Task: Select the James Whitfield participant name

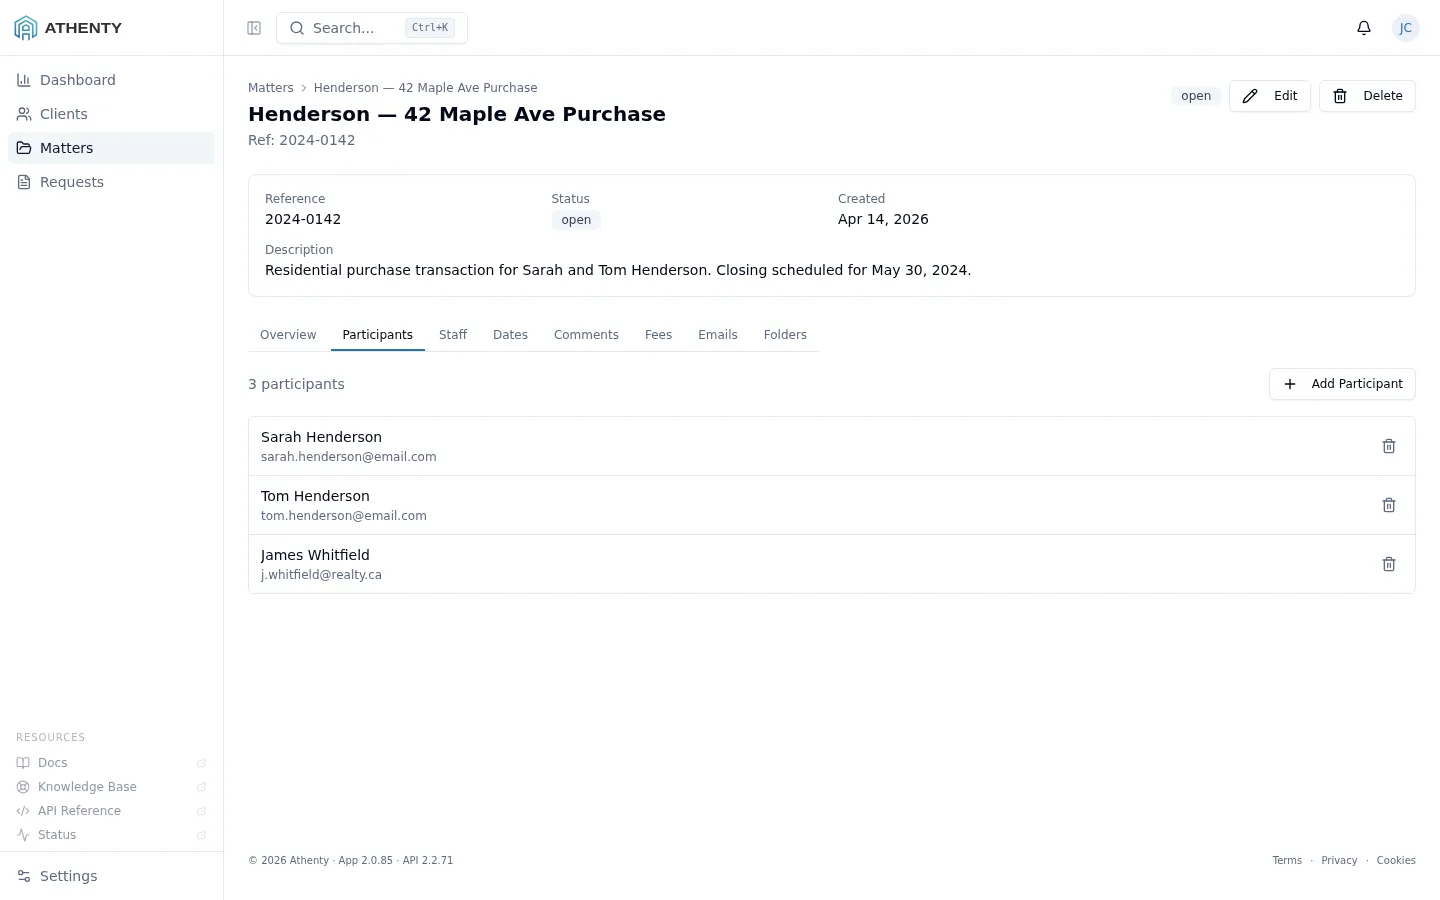Action: (x=315, y=555)
